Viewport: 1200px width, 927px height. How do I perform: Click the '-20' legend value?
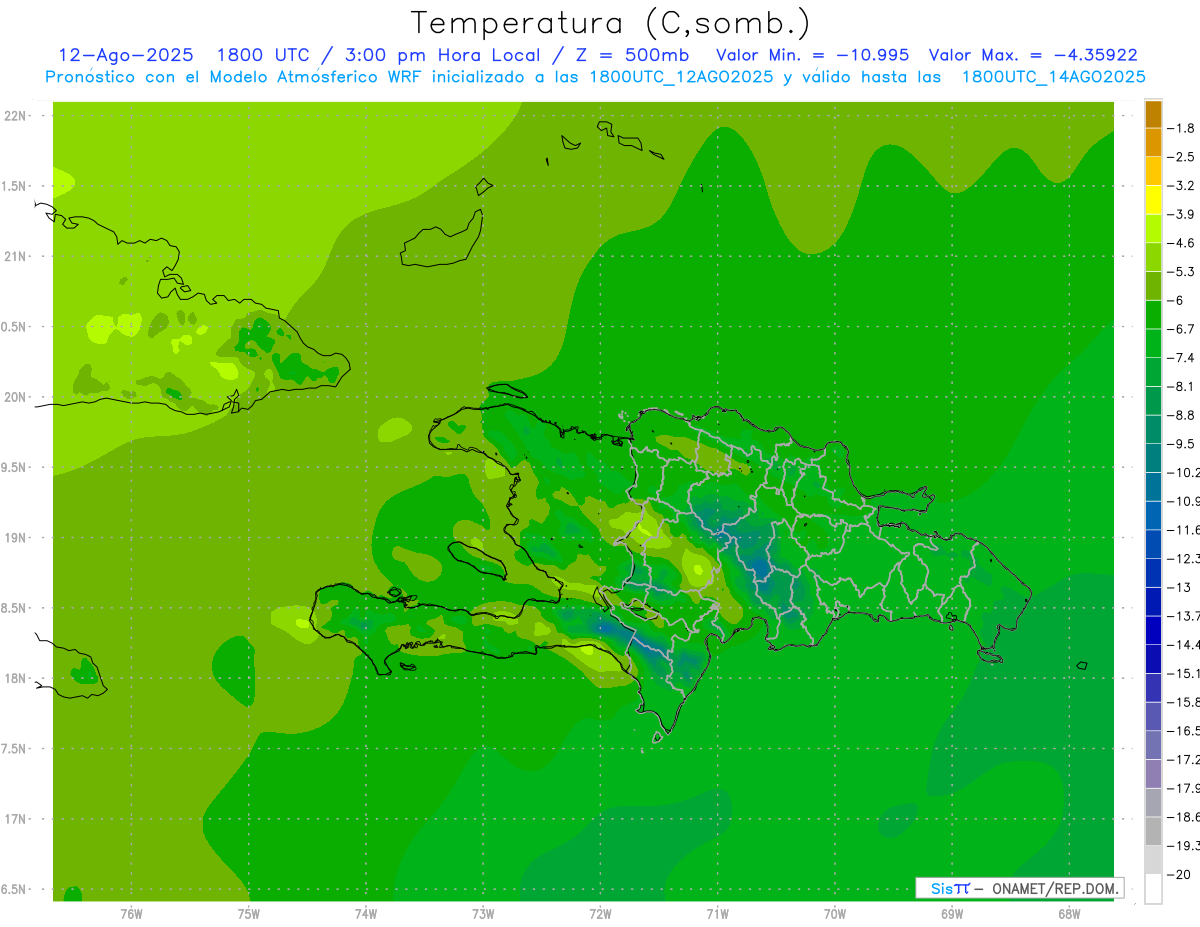[x=1180, y=874]
